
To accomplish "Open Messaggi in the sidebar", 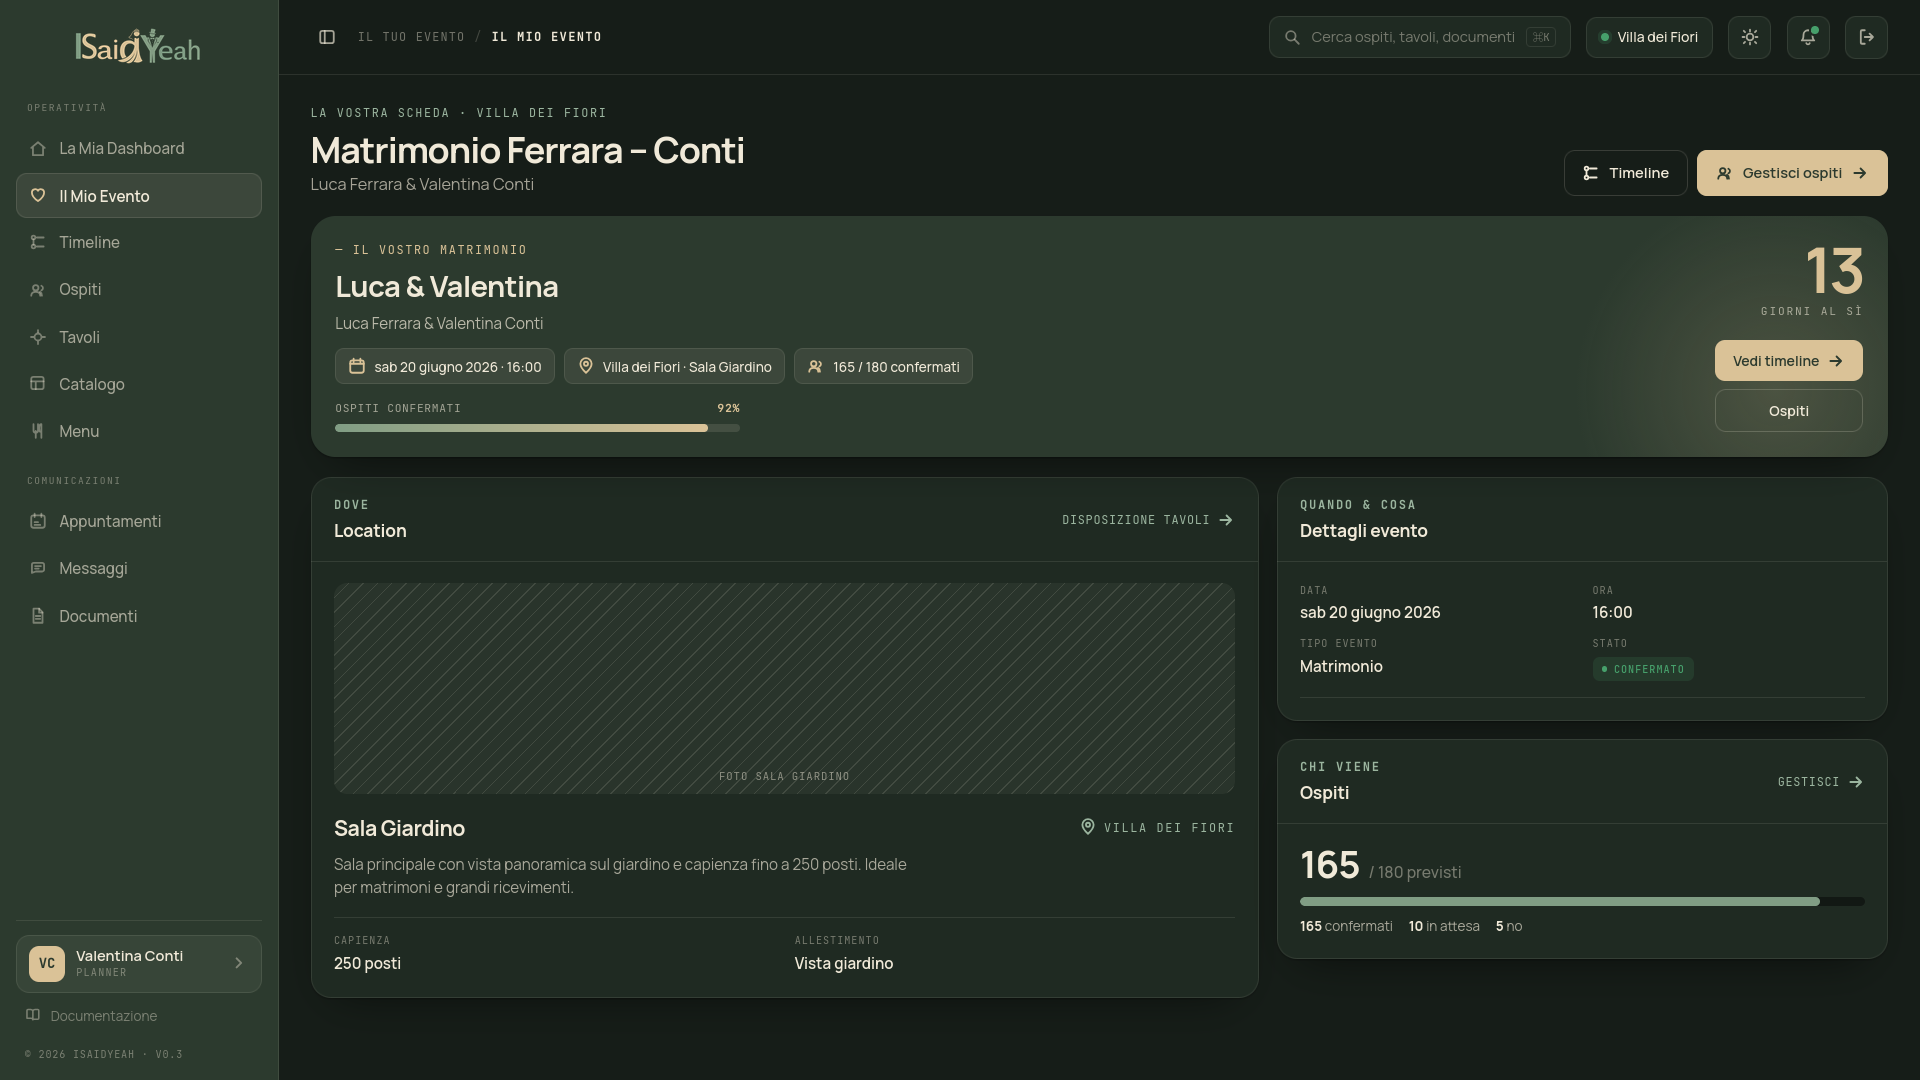I will (138, 568).
